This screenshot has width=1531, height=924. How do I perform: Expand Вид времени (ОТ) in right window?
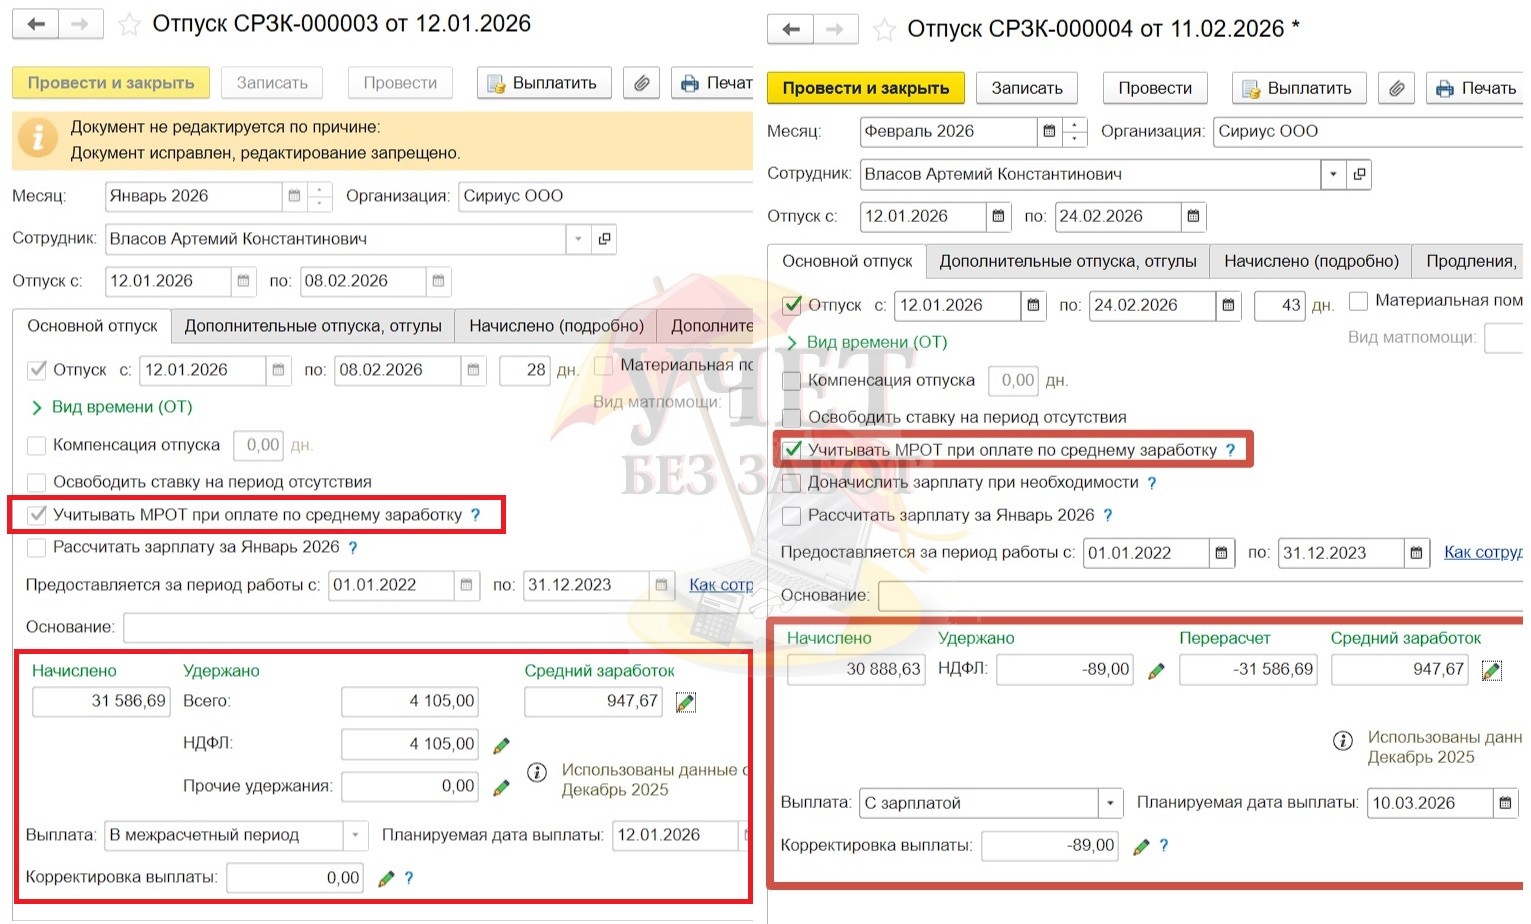click(865, 342)
